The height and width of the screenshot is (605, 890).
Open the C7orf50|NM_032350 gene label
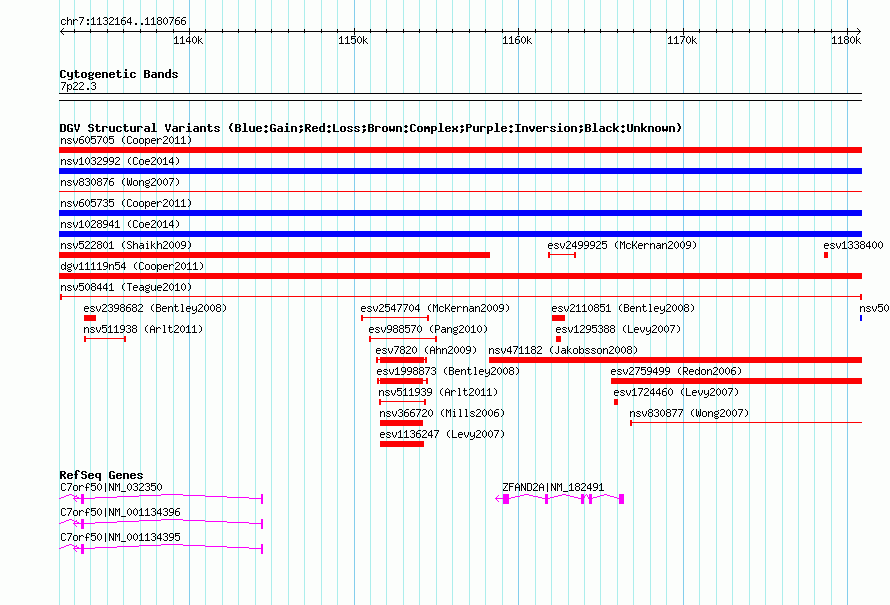pos(111,488)
